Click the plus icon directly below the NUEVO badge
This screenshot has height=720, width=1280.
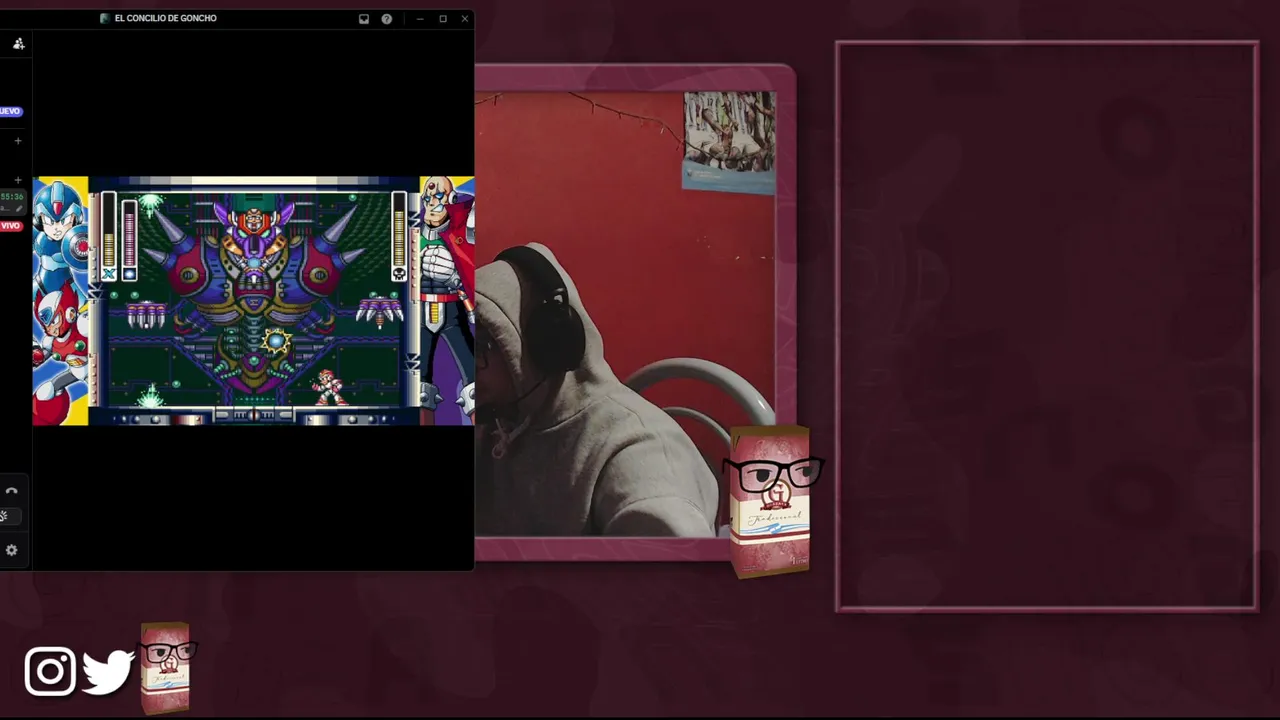18,141
